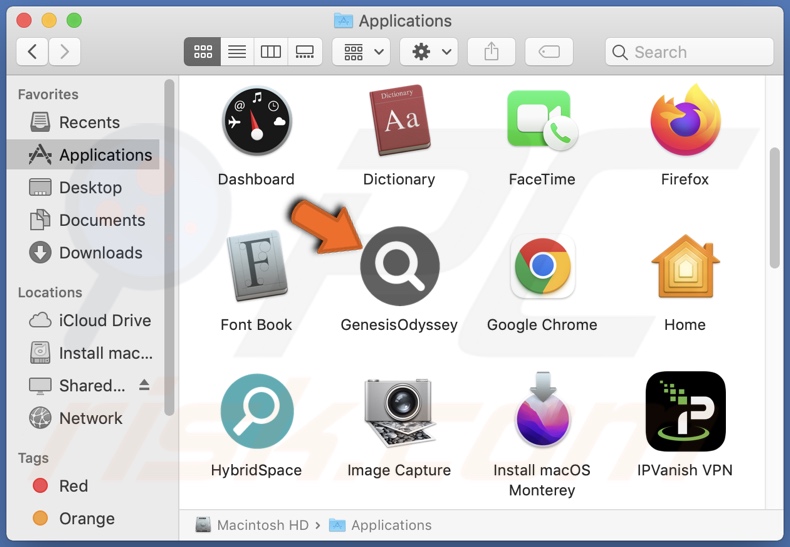The image size is (790, 547).
Task: Open Documents in the sidebar
Action: (83, 220)
